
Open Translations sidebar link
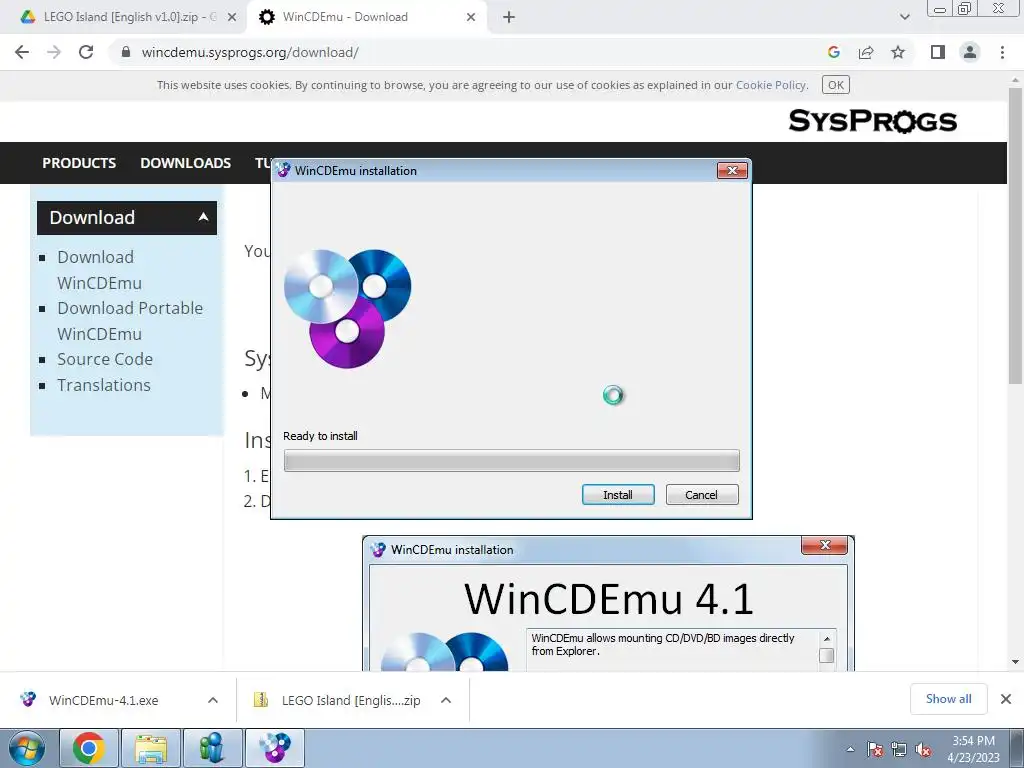click(104, 385)
